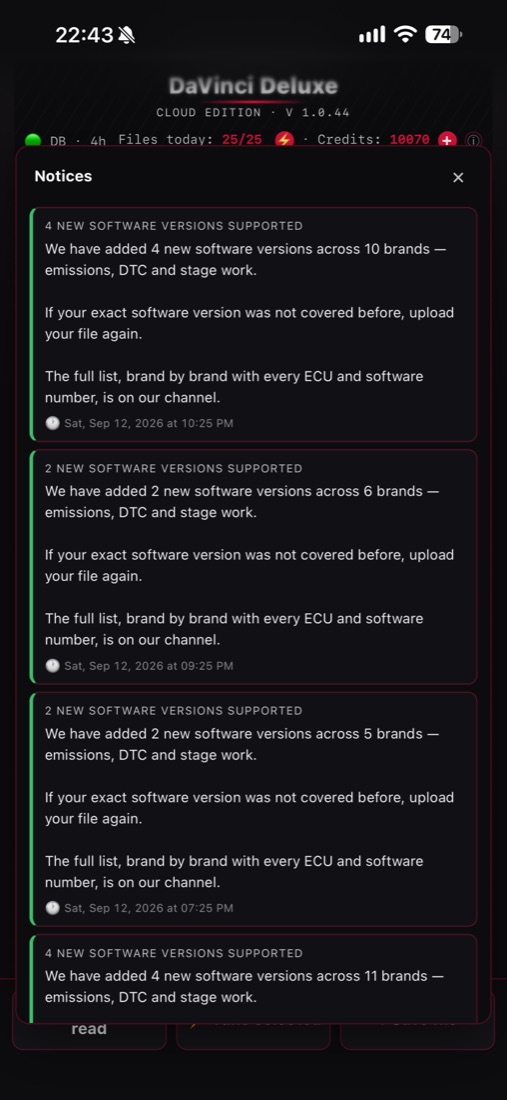Open the notice mentioning 6 brands
507x1100 pixels.
[254, 567]
